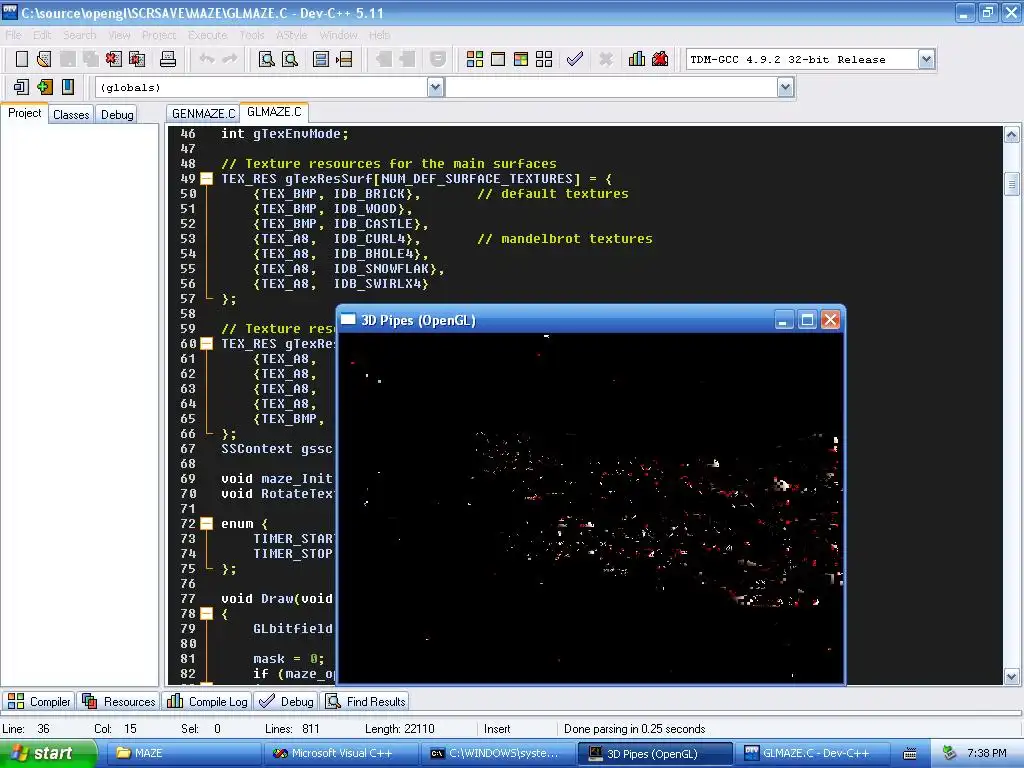Viewport: 1024px width, 768px height.
Task: Switch to the Debug side tab
Action: tap(117, 114)
